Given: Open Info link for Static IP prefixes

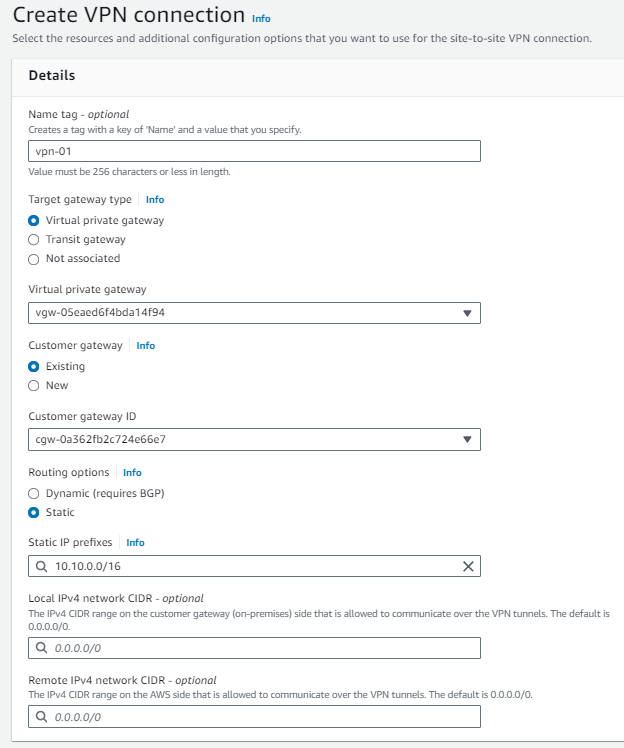Looking at the screenshot, I should click(135, 543).
